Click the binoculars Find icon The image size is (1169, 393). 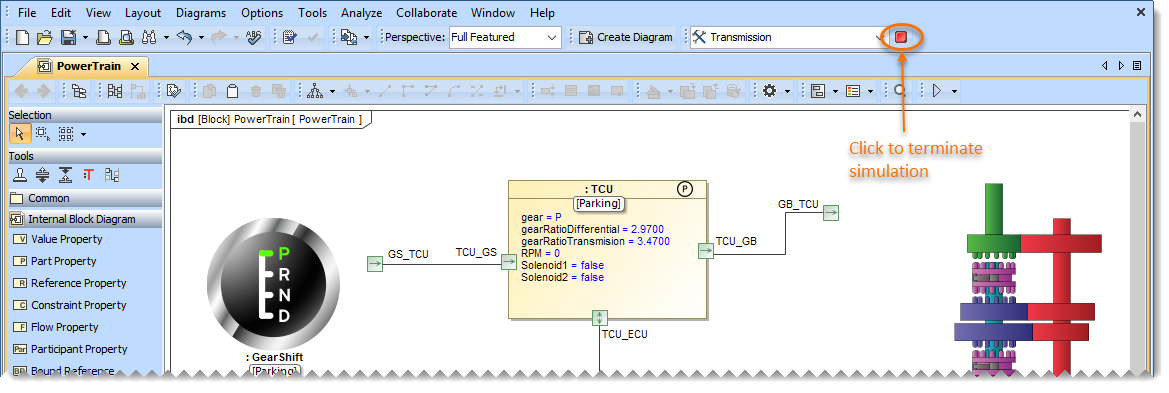(148, 37)
